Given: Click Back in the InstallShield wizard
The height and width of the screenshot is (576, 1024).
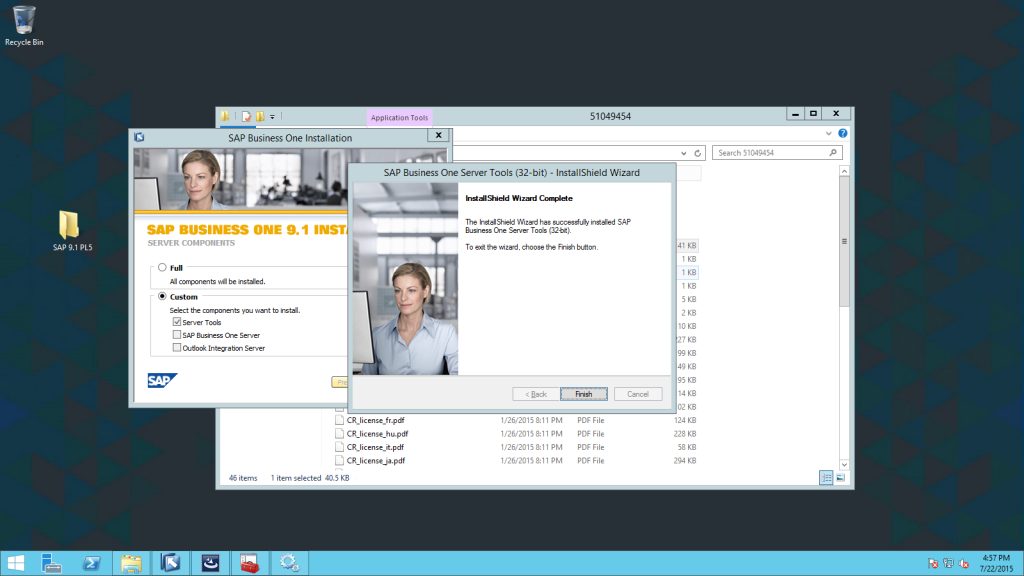Looking at the screenshot, I should pyautogui.click(x=536, y=394).
